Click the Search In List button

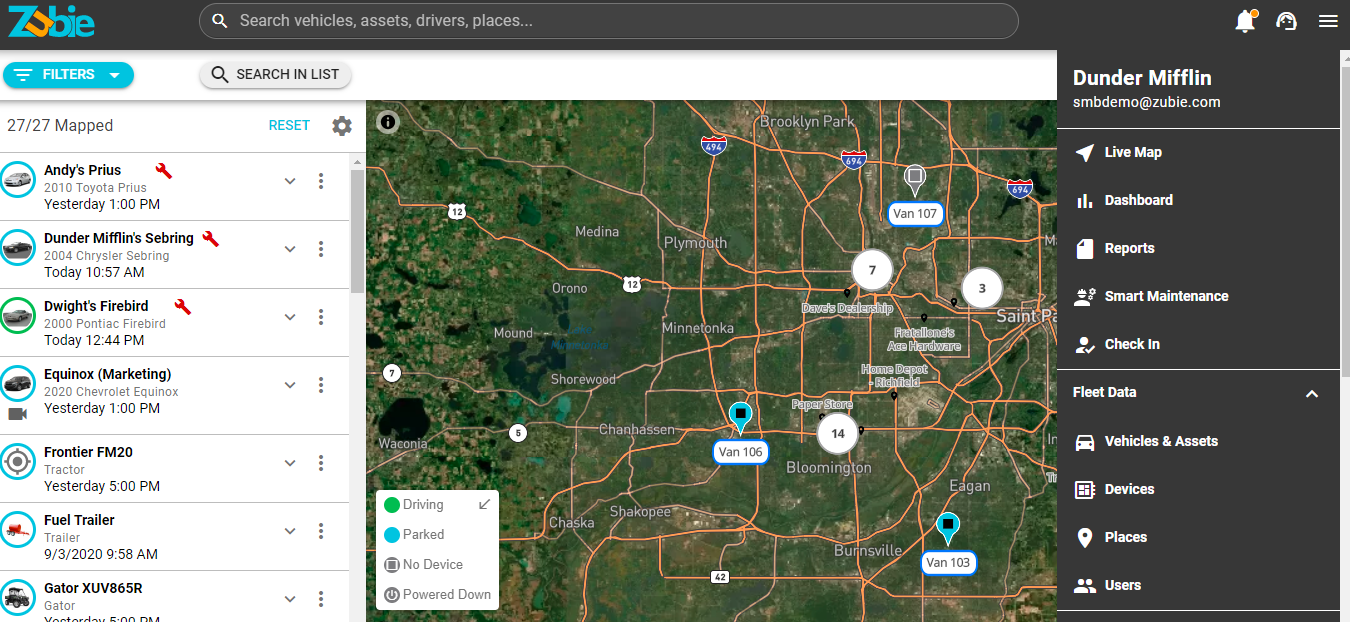click(x=276, y=75)
